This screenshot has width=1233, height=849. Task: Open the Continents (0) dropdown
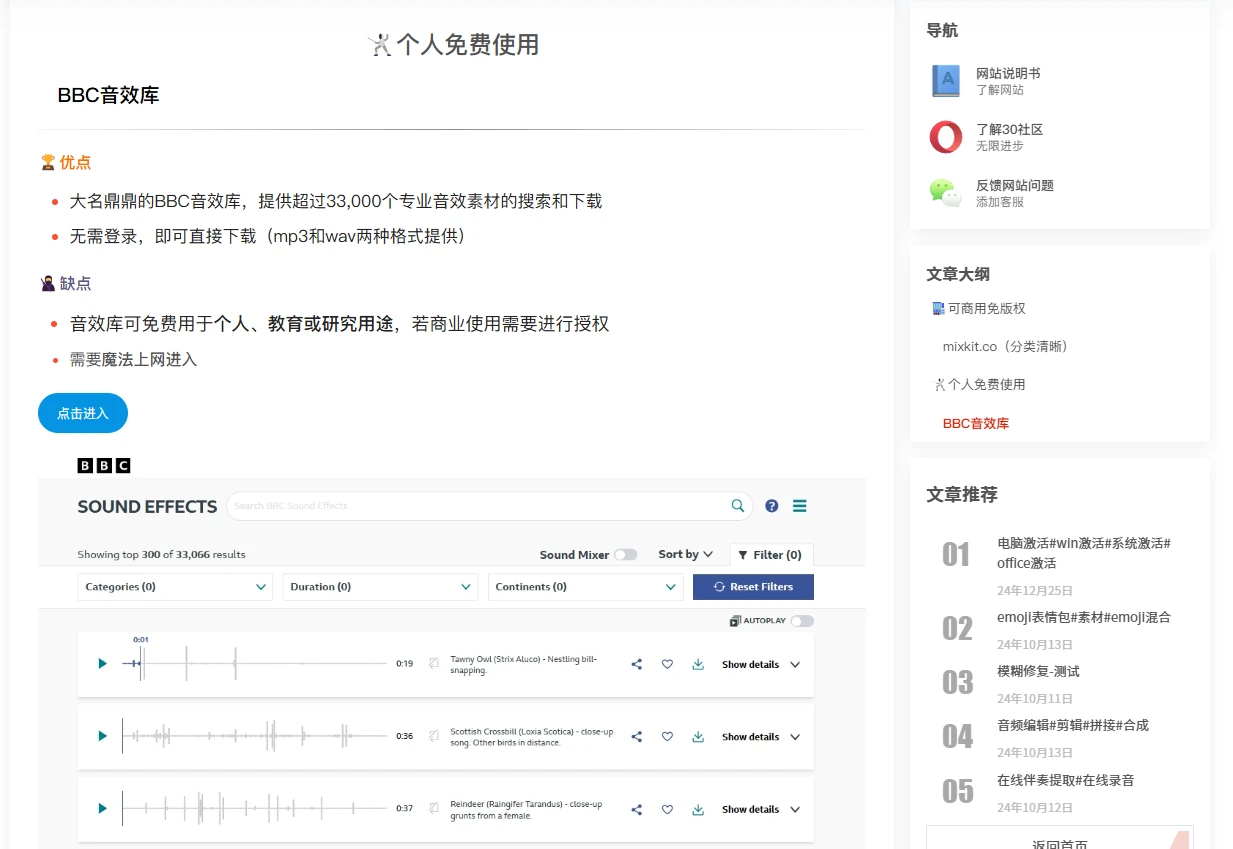pos(586,587)
